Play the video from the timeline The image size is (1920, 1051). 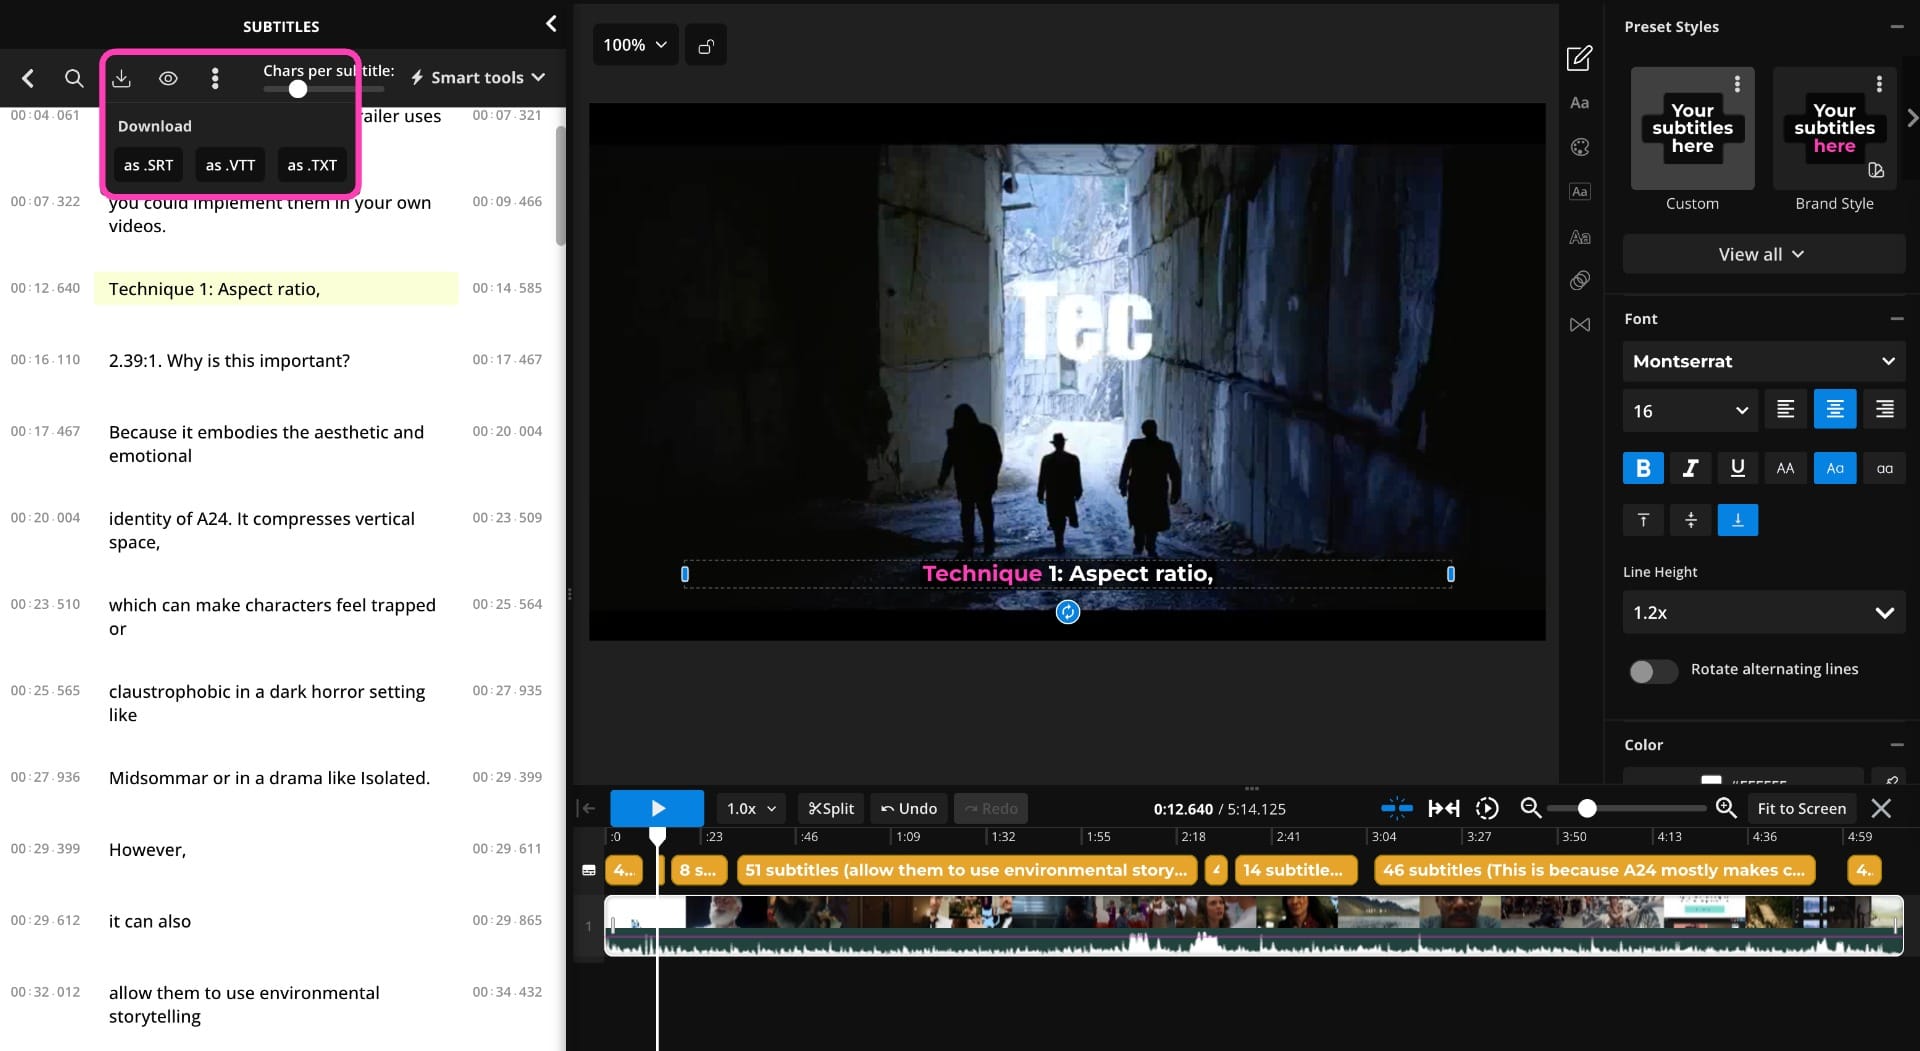[x=657, y=808]
